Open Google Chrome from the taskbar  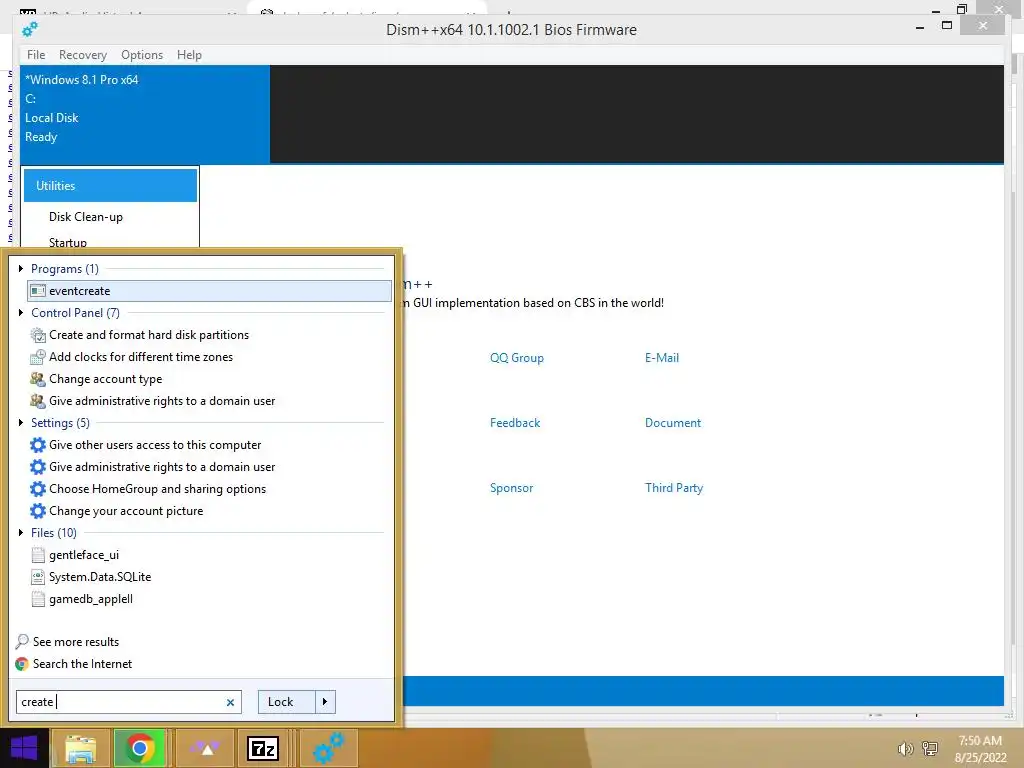pyautogui.click(x=139, y=748)
